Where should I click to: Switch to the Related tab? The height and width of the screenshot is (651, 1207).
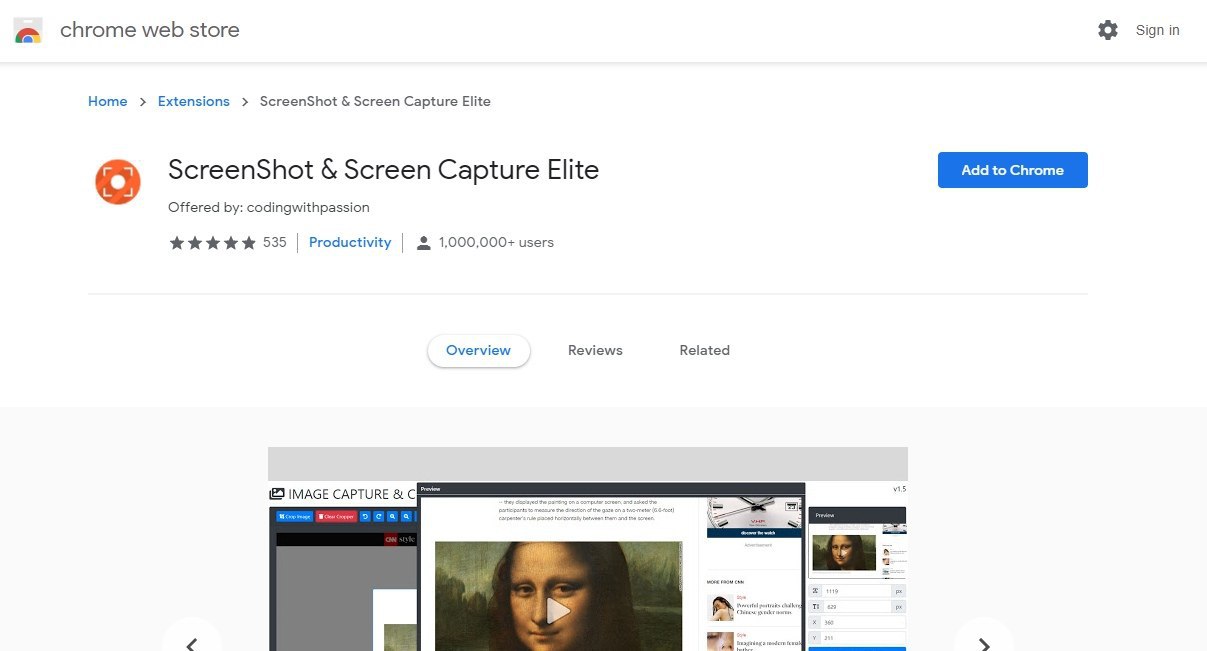pyautogui.click(x=704, y=350)
